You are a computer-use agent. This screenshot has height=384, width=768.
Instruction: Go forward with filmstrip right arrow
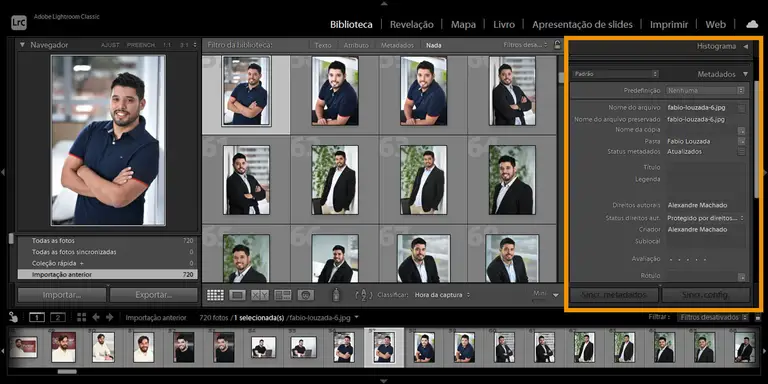point(109,317)
